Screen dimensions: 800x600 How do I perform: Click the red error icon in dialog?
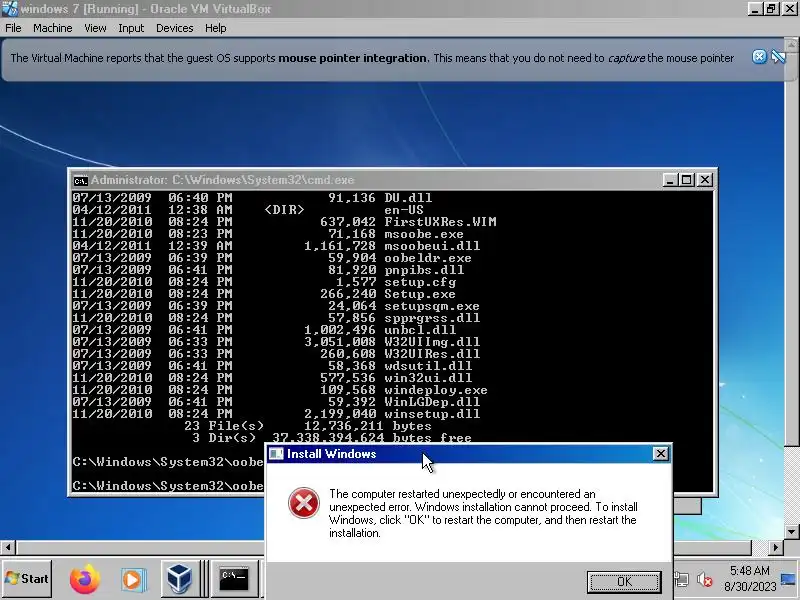tap(304, 503)
